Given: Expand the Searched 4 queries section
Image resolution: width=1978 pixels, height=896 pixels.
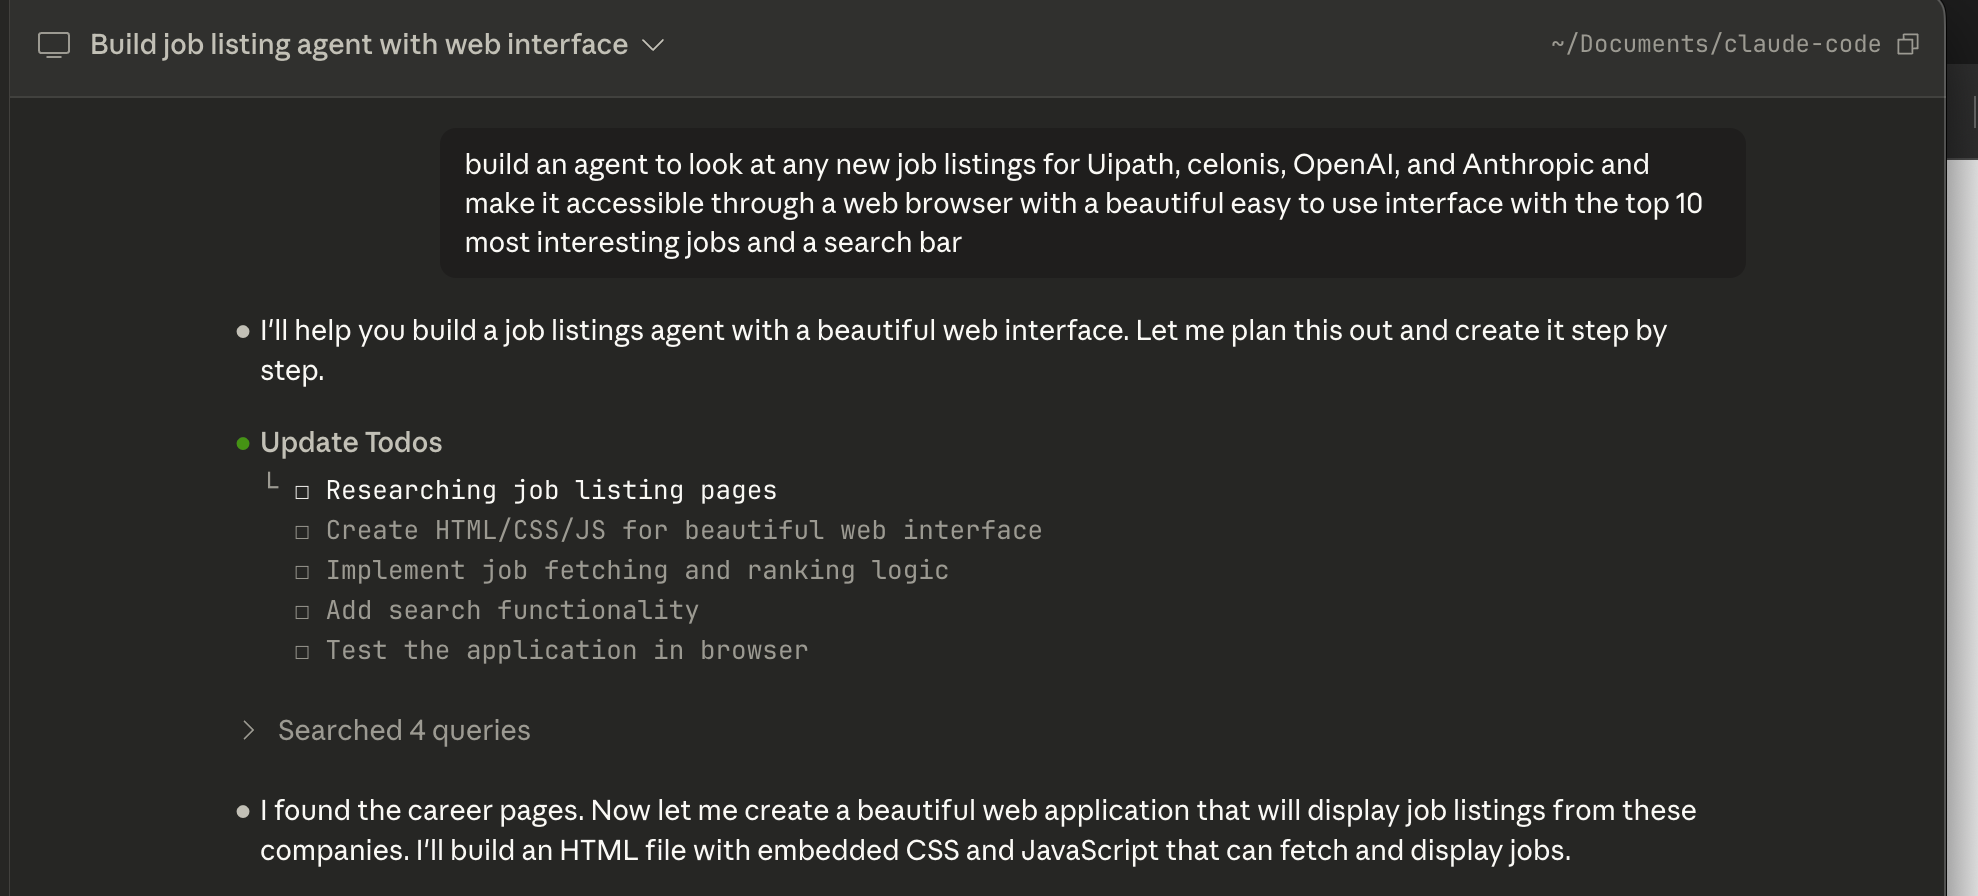Looking at the screenshot, I should (249, 731).
